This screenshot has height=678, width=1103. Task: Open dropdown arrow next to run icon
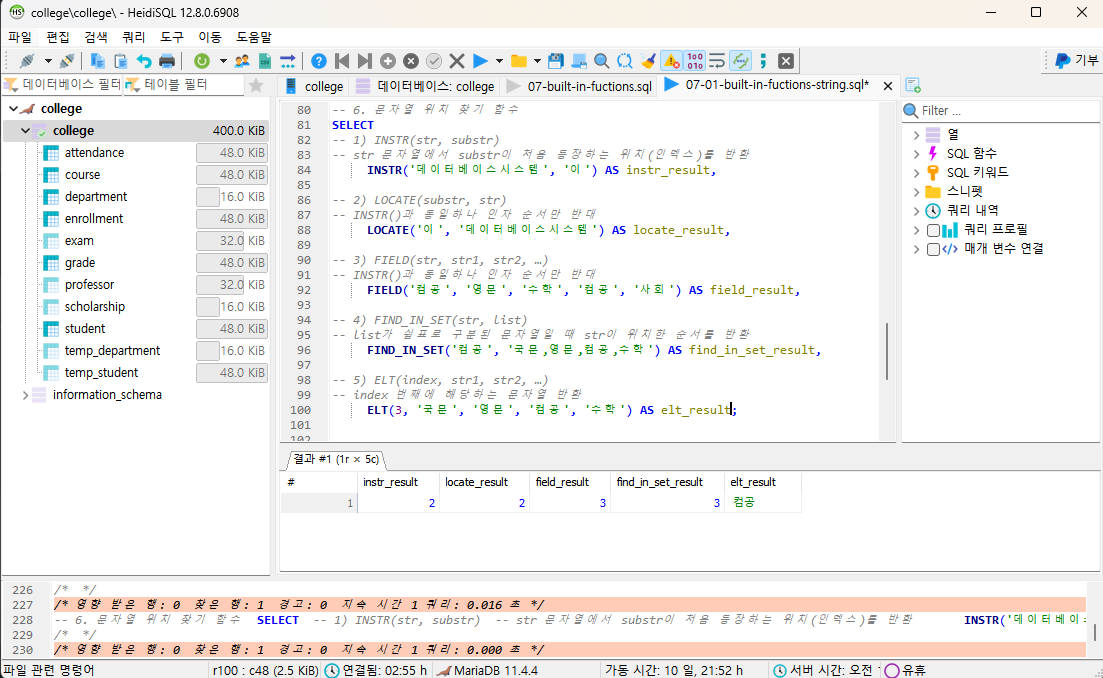point(499,61)
